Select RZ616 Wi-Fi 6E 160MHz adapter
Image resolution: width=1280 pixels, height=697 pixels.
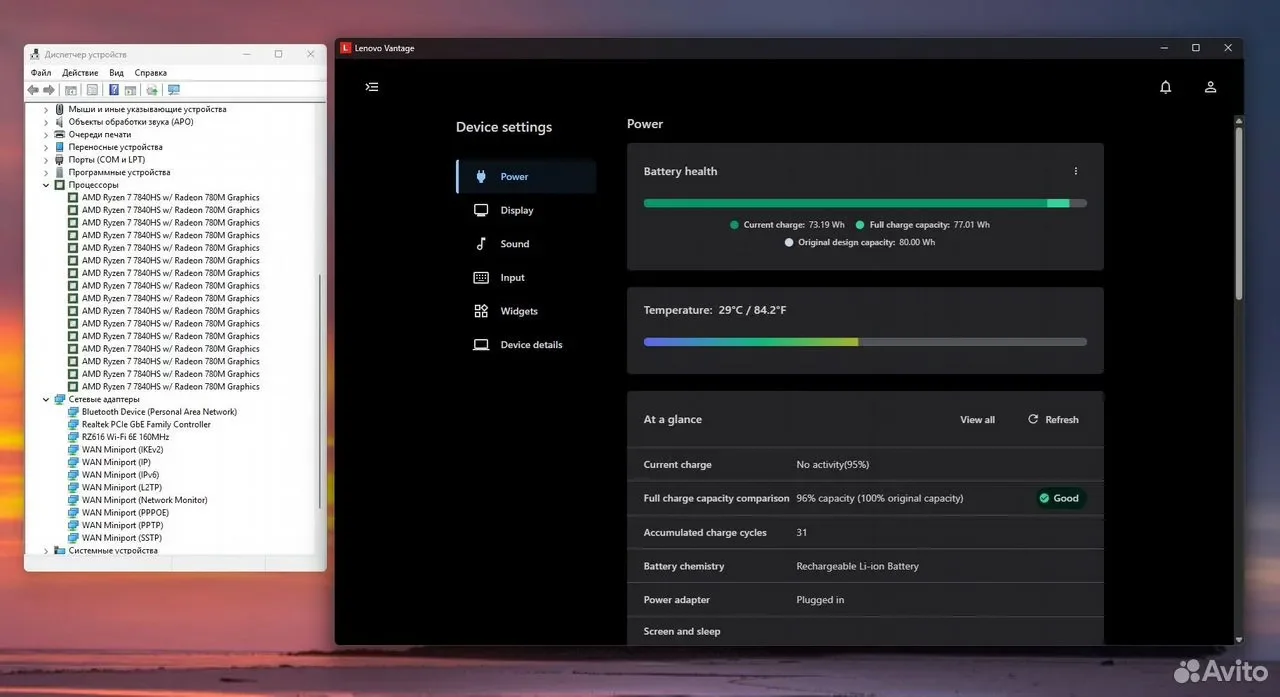tap(125, 437)
